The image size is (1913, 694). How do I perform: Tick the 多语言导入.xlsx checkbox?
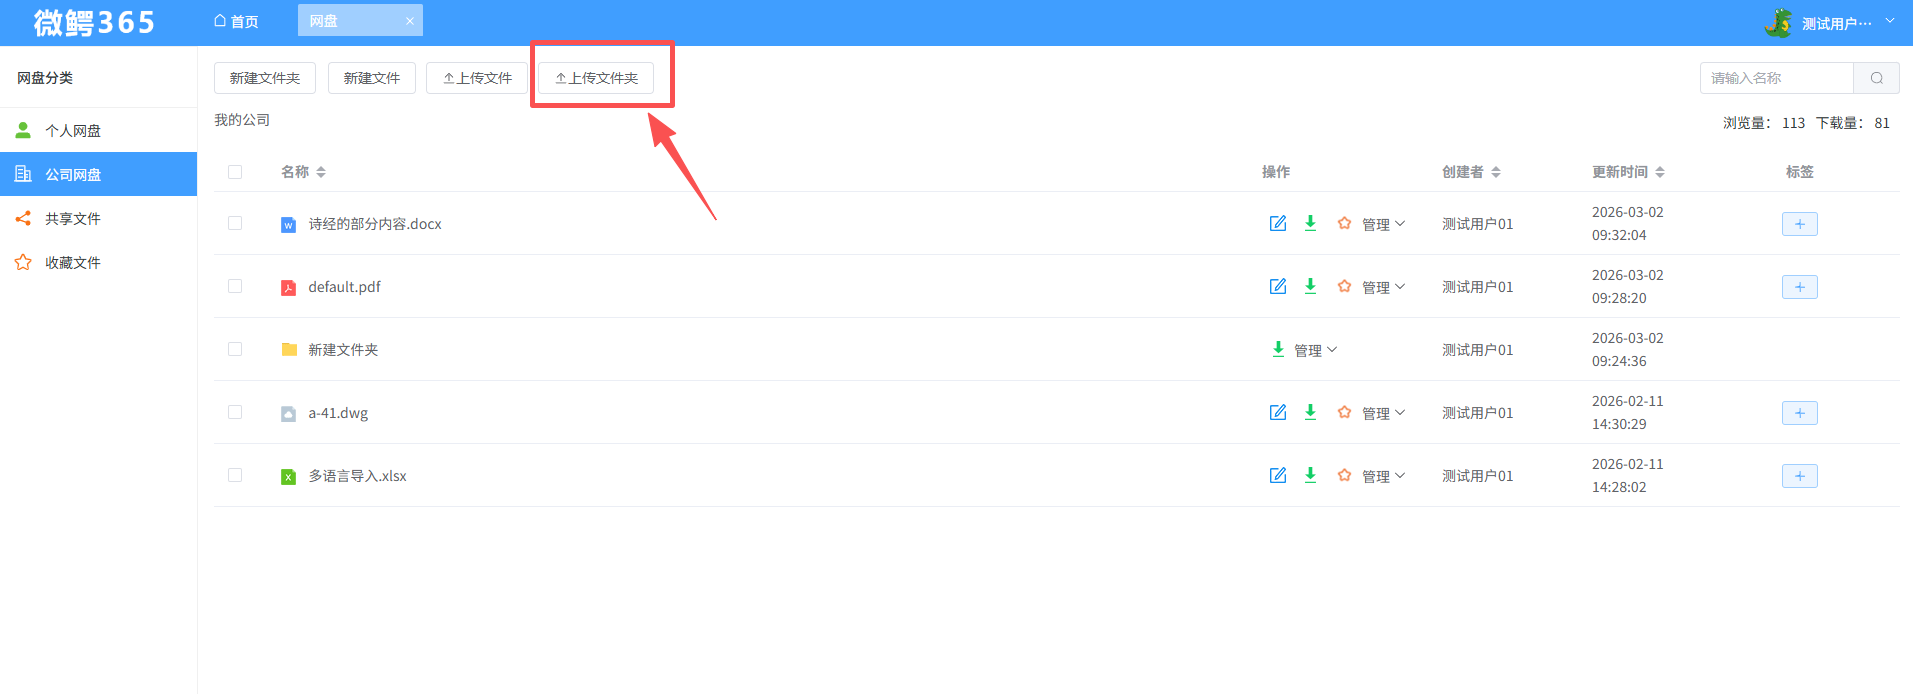click(235, 475)
